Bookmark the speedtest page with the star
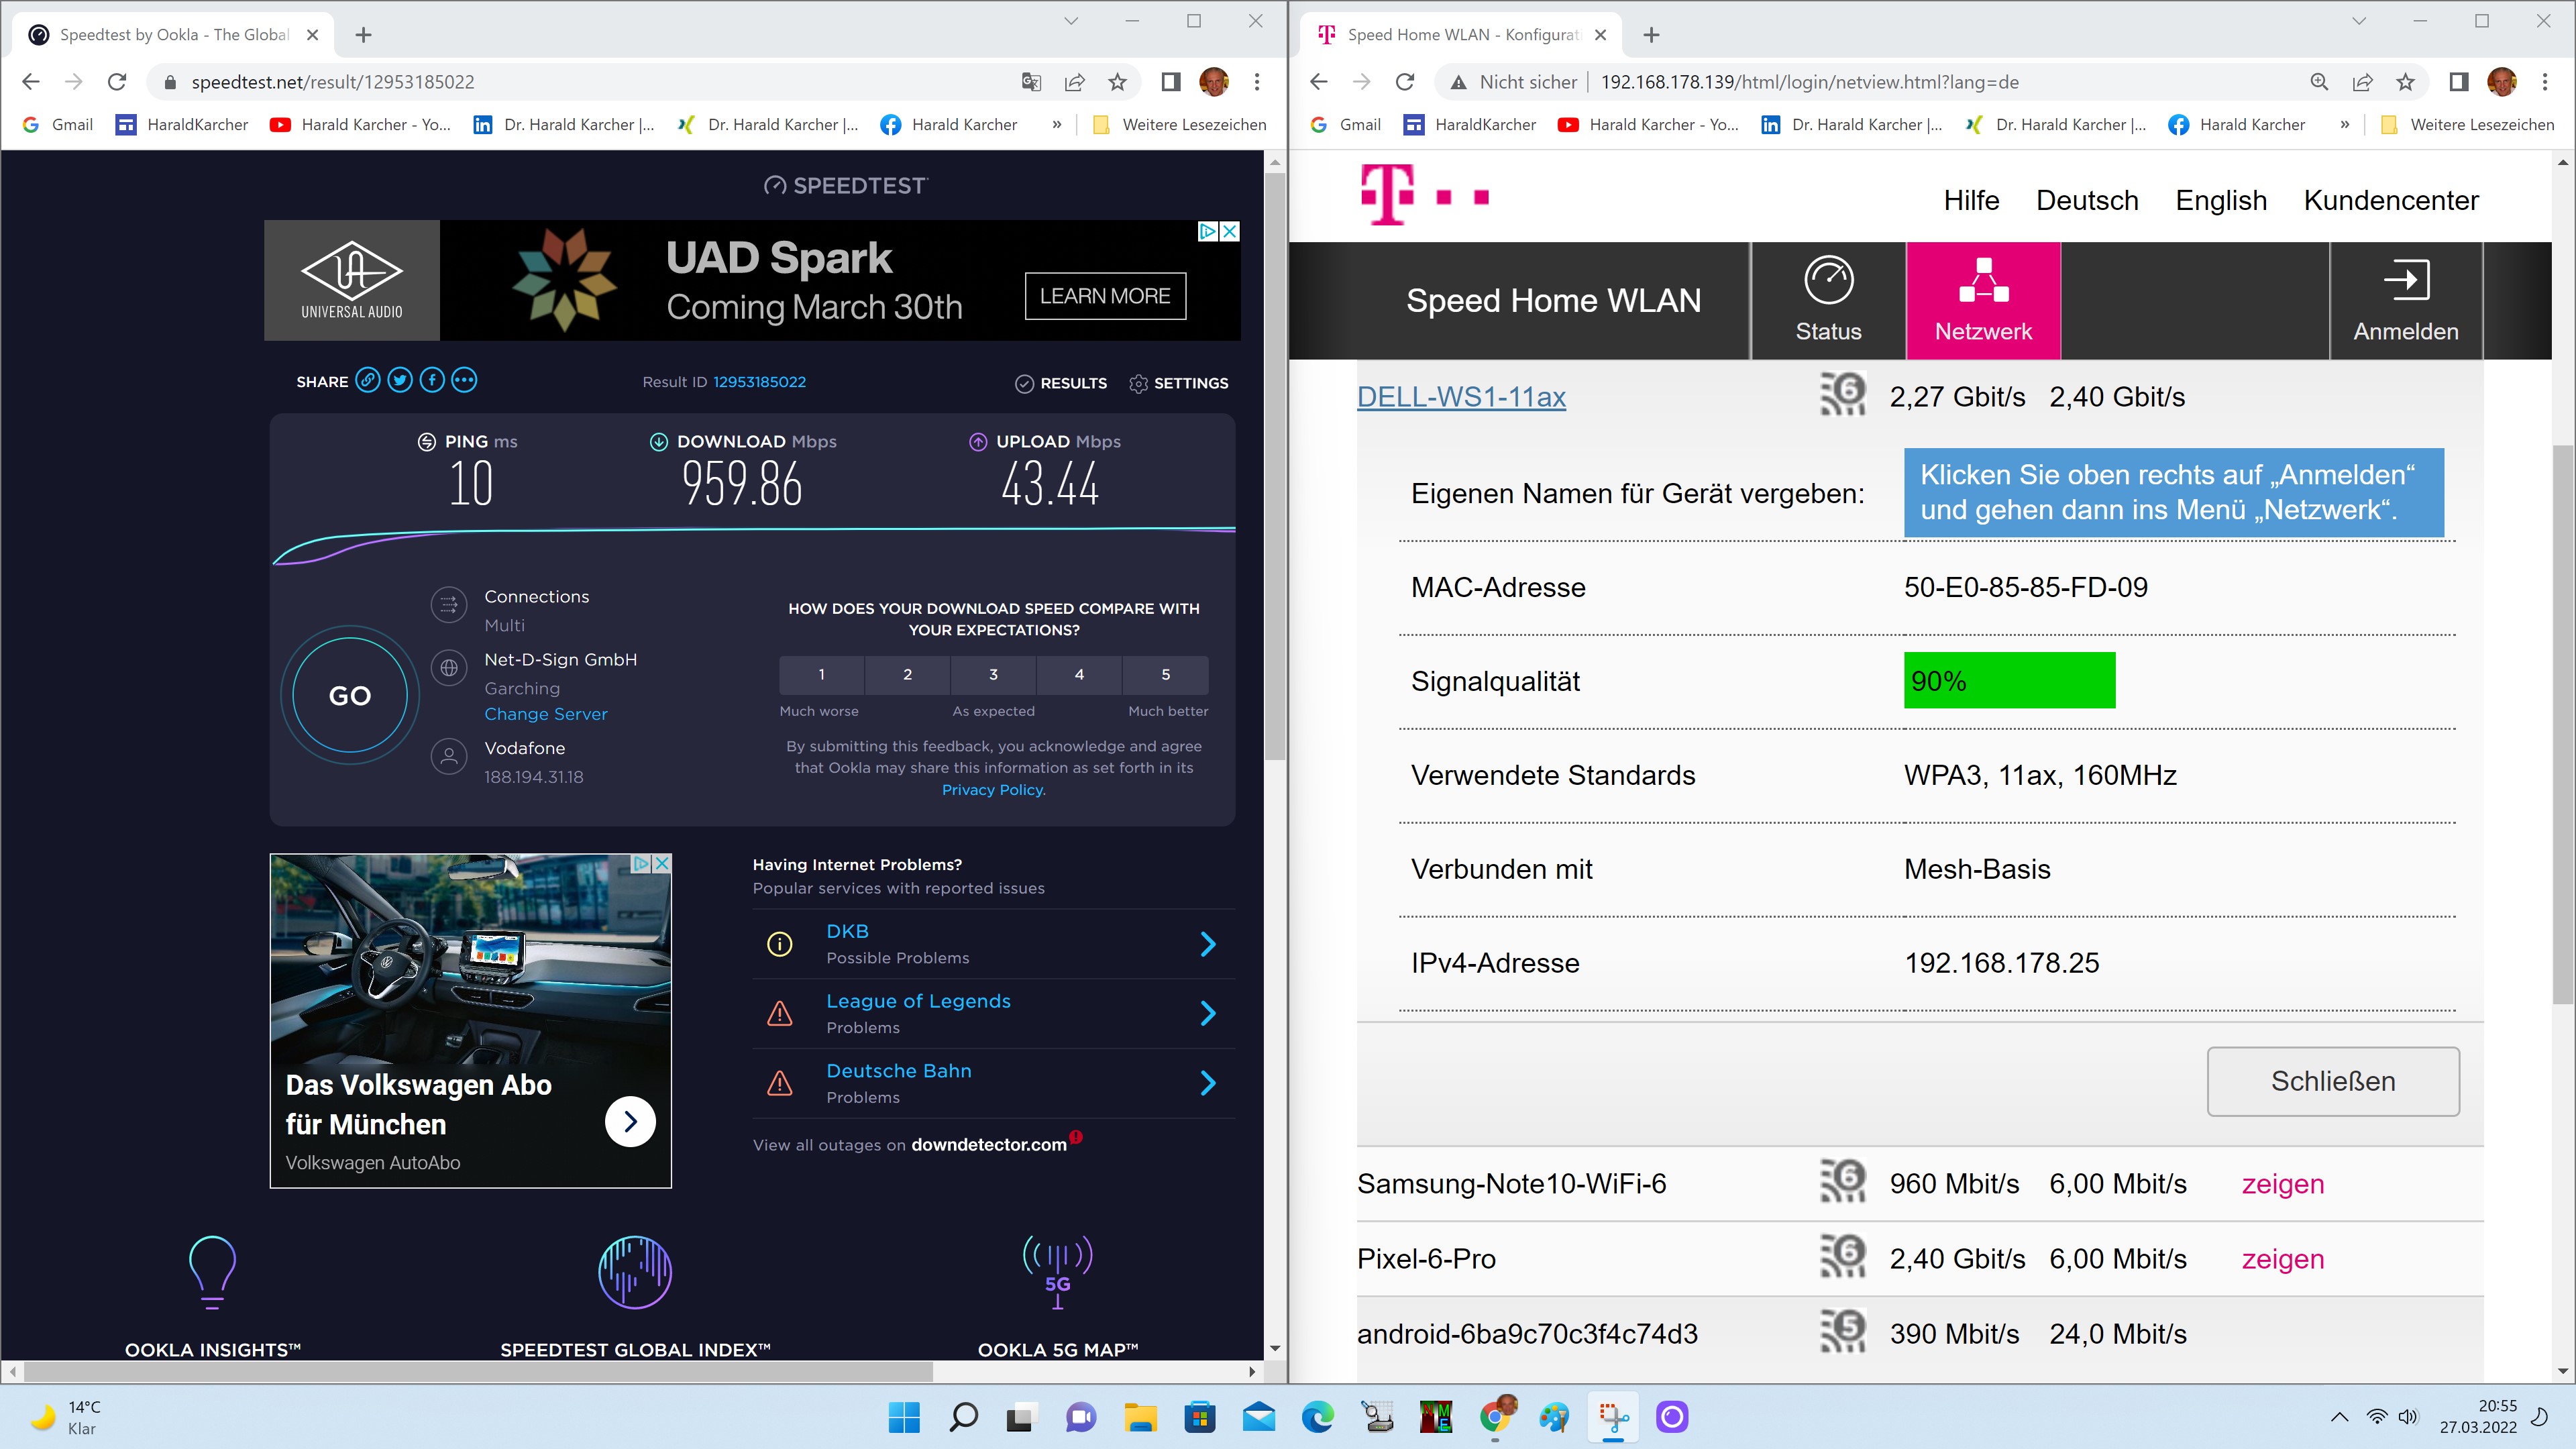The image size is (2576, 1449). 1117,82
